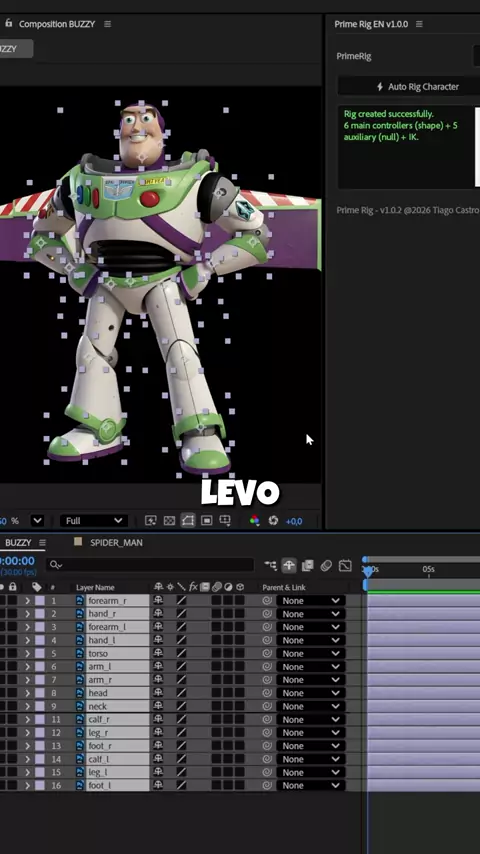Toggle quality switch for hand_r layer
480x854 pixels.
(181, 614)
